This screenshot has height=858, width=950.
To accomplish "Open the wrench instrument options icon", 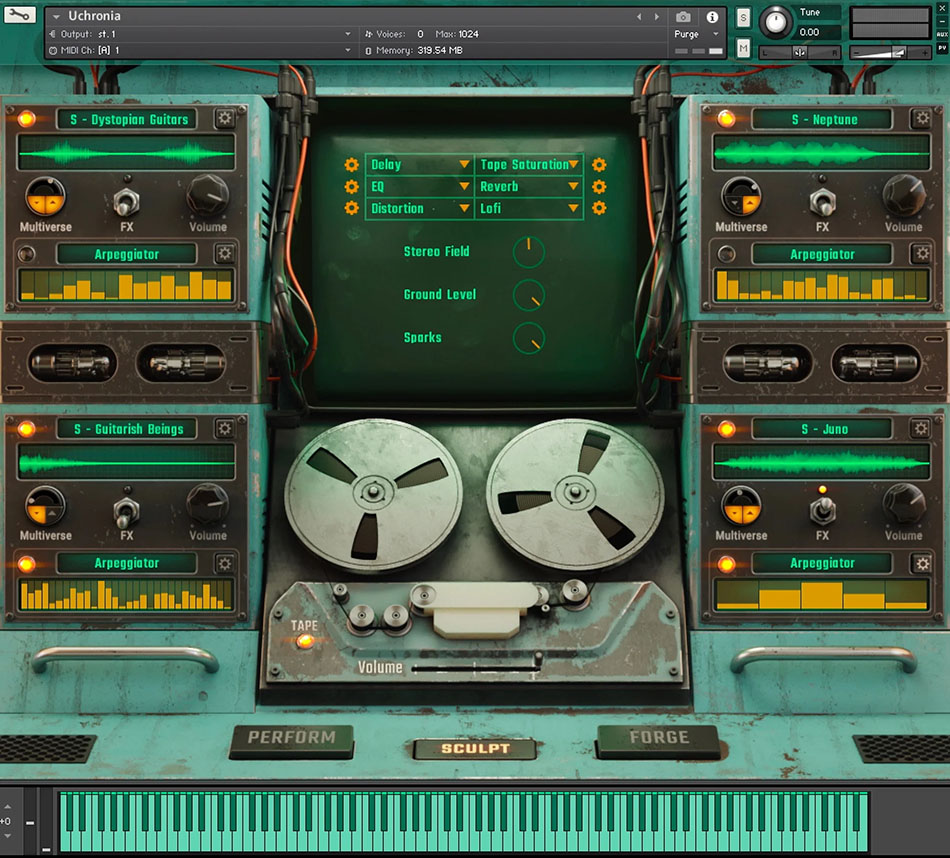I will [x=19, y=15].
